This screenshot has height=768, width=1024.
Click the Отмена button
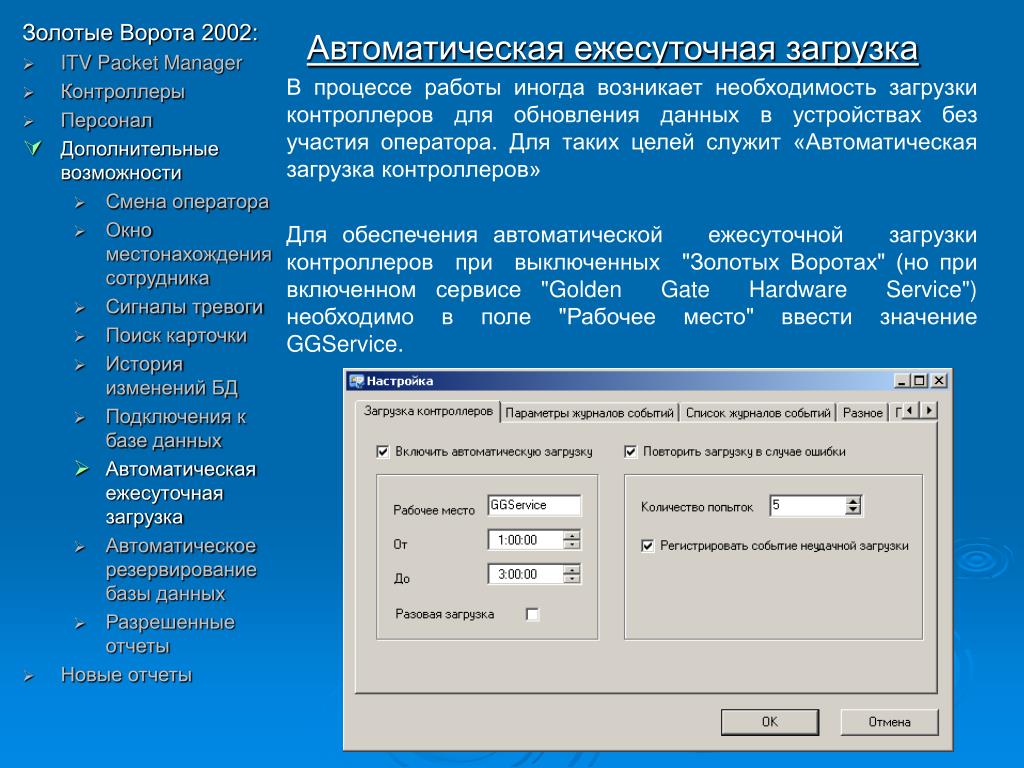tap(889, 722)
